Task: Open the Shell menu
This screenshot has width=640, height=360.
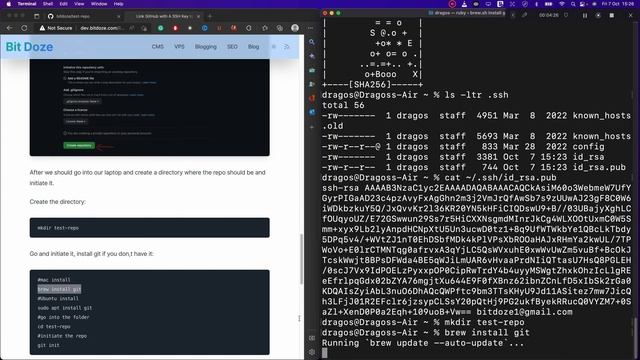Action: pos(48,4)
